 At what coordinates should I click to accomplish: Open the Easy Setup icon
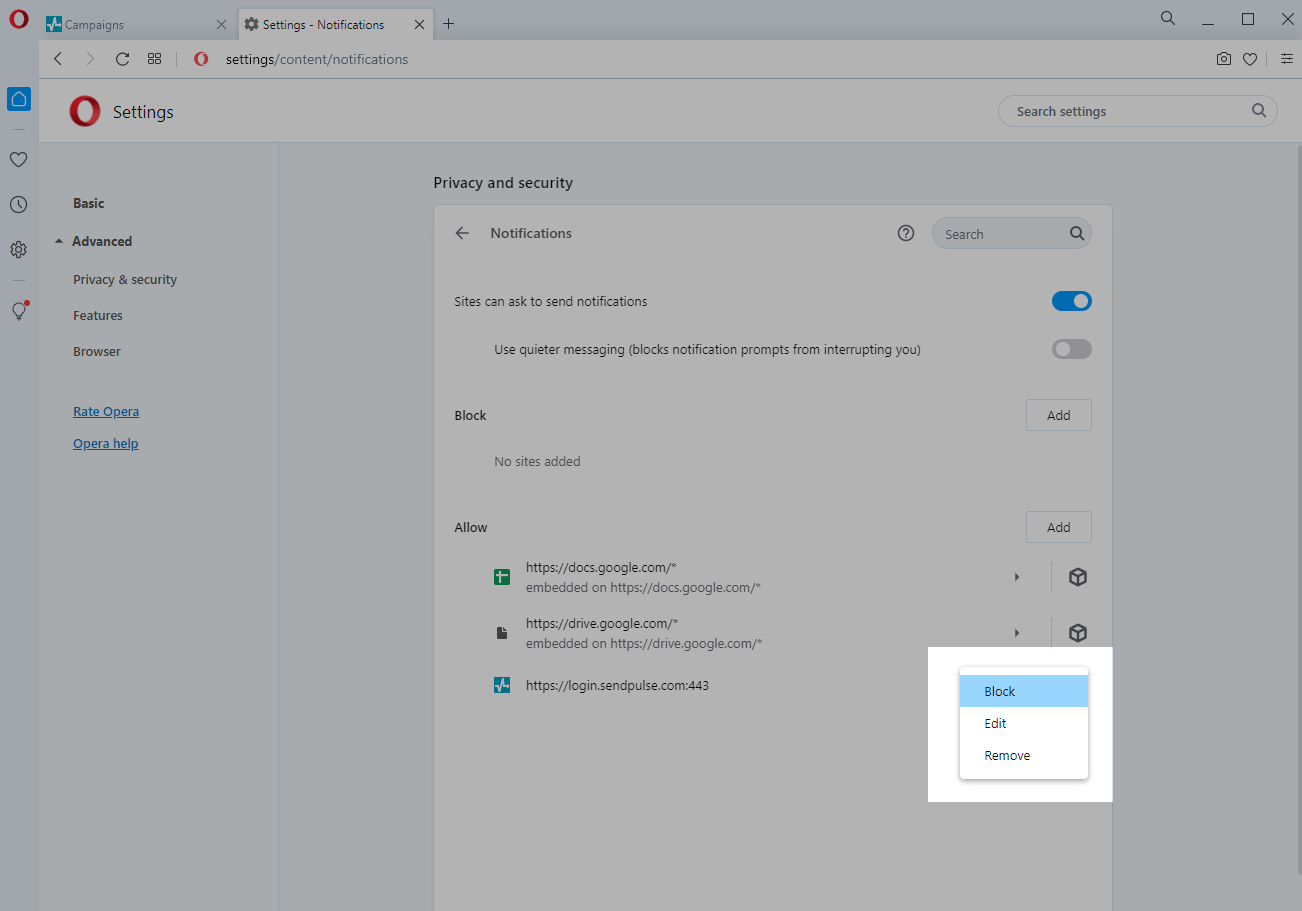(1286, 59)
